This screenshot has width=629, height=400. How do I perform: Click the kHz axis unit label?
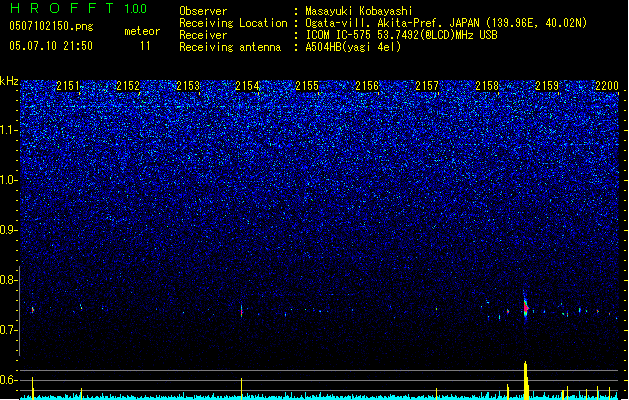(9, 81)
